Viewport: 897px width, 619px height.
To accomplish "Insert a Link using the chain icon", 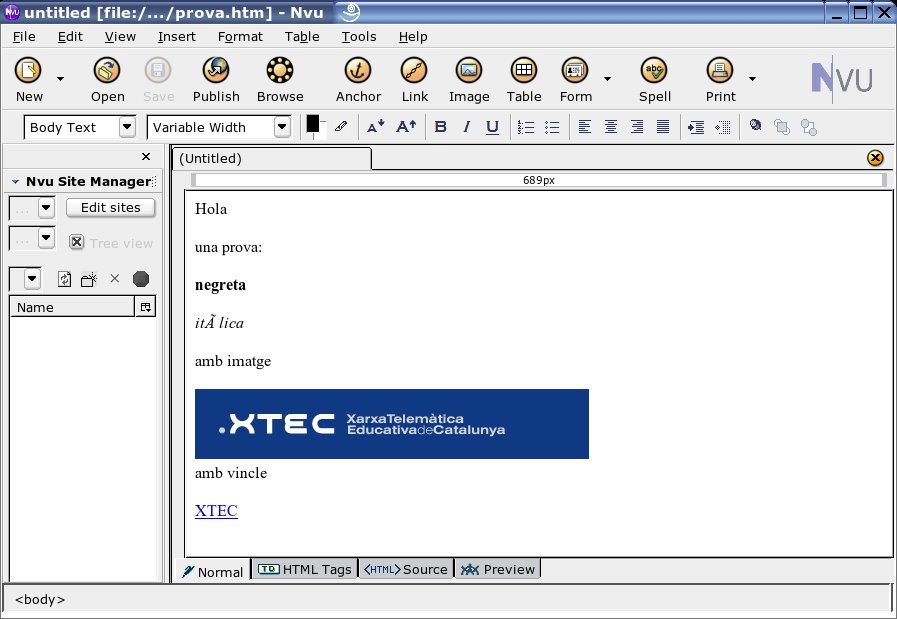I will point(414,71).
